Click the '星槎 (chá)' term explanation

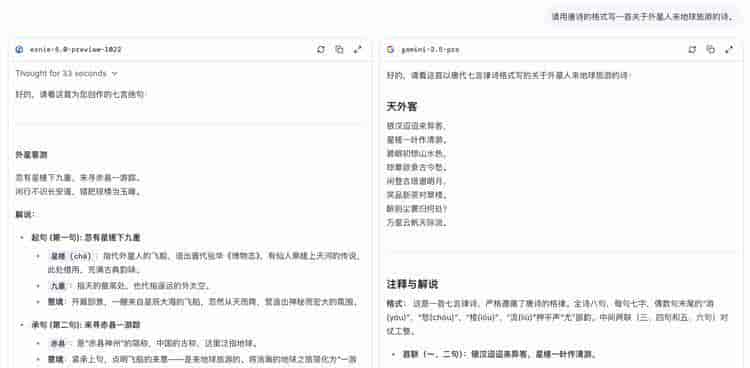(204, 263)
